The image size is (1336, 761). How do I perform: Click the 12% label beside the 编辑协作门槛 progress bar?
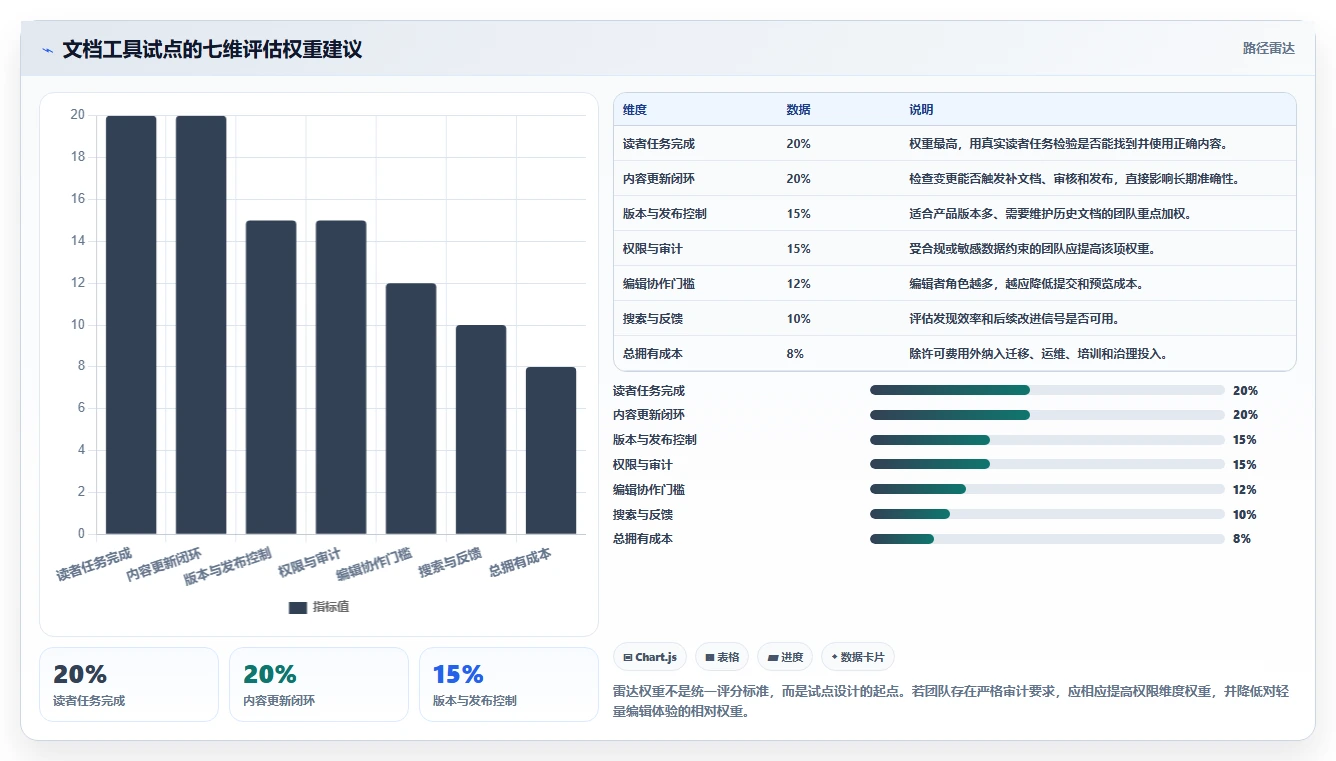point(1245,490)
